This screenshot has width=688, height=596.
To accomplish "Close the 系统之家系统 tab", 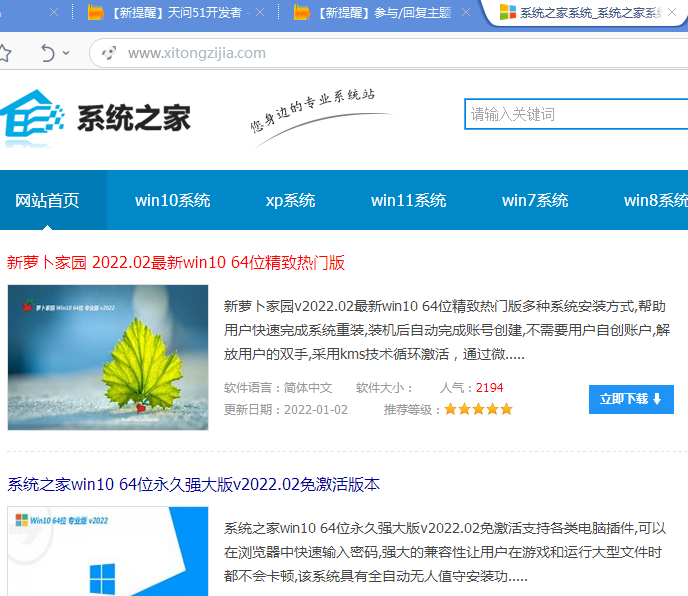I will click(672, 12).
